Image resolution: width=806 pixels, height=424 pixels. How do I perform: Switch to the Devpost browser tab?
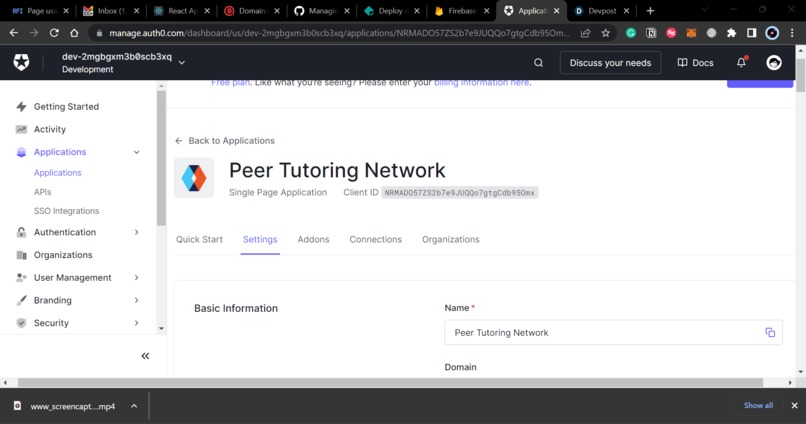pos(601,11)
